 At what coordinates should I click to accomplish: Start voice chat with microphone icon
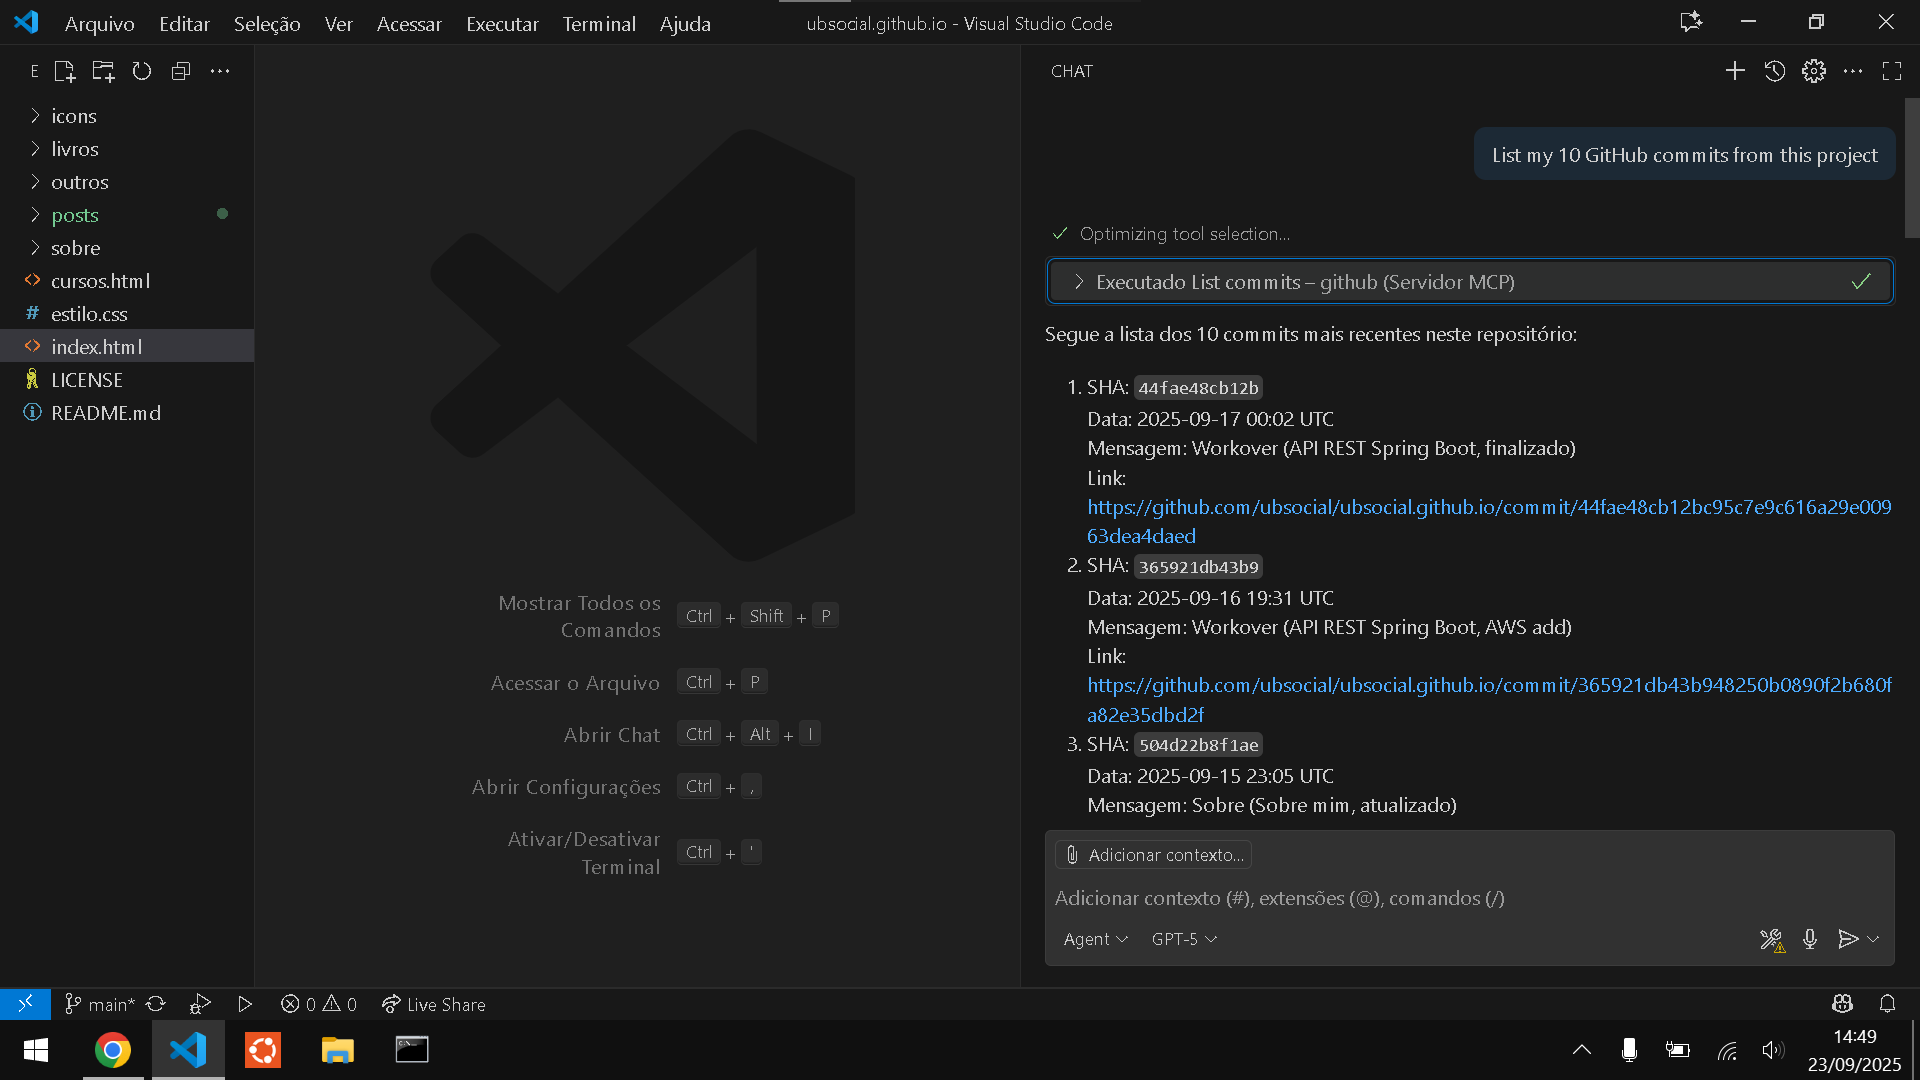1810,939
